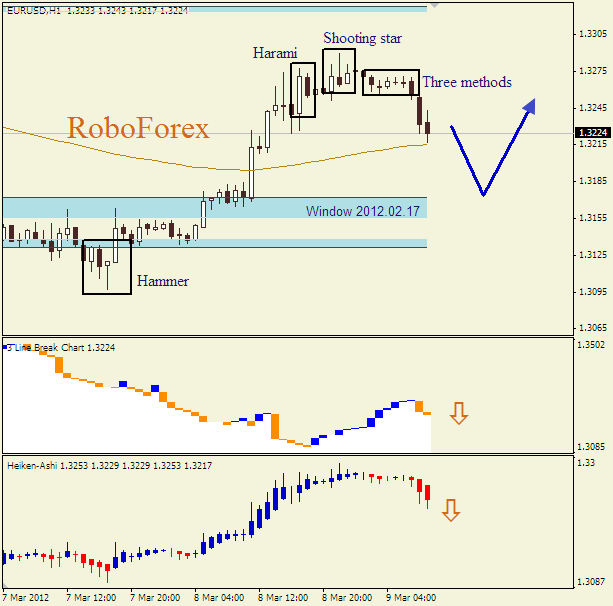Click the 7 Mar 2012 date axis label
This screenshot has height=606, width=613.
coord(25,598)
